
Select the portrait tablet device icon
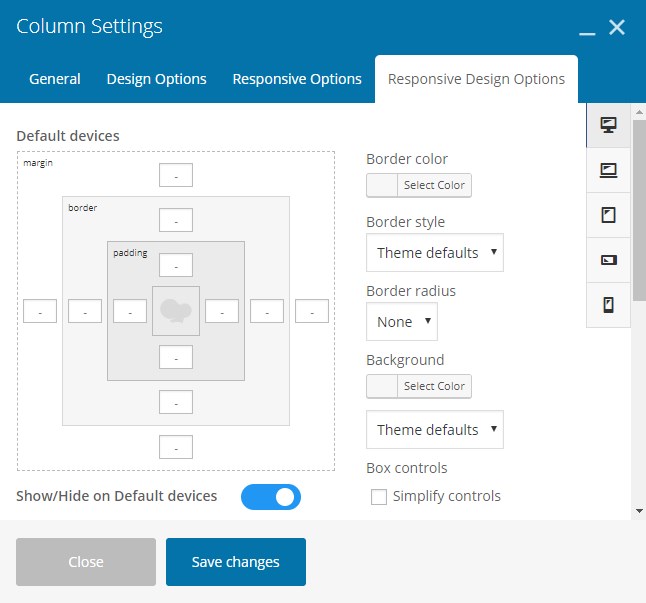(608, 215)
